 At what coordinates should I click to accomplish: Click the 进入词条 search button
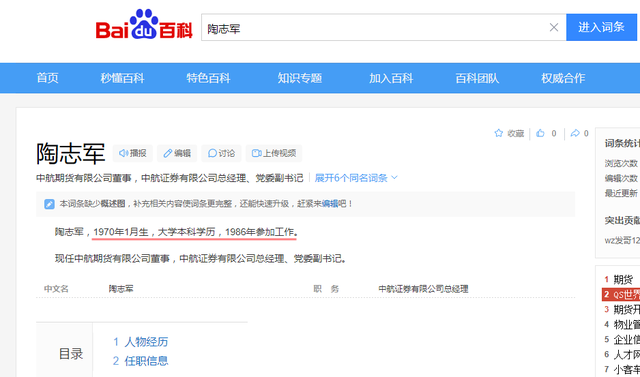click(601, 27)
